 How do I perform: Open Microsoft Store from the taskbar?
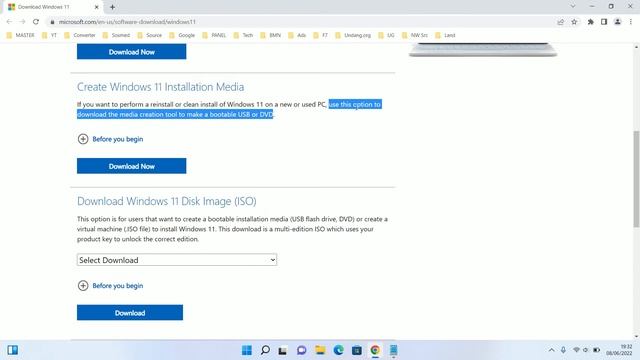point(357,350)
